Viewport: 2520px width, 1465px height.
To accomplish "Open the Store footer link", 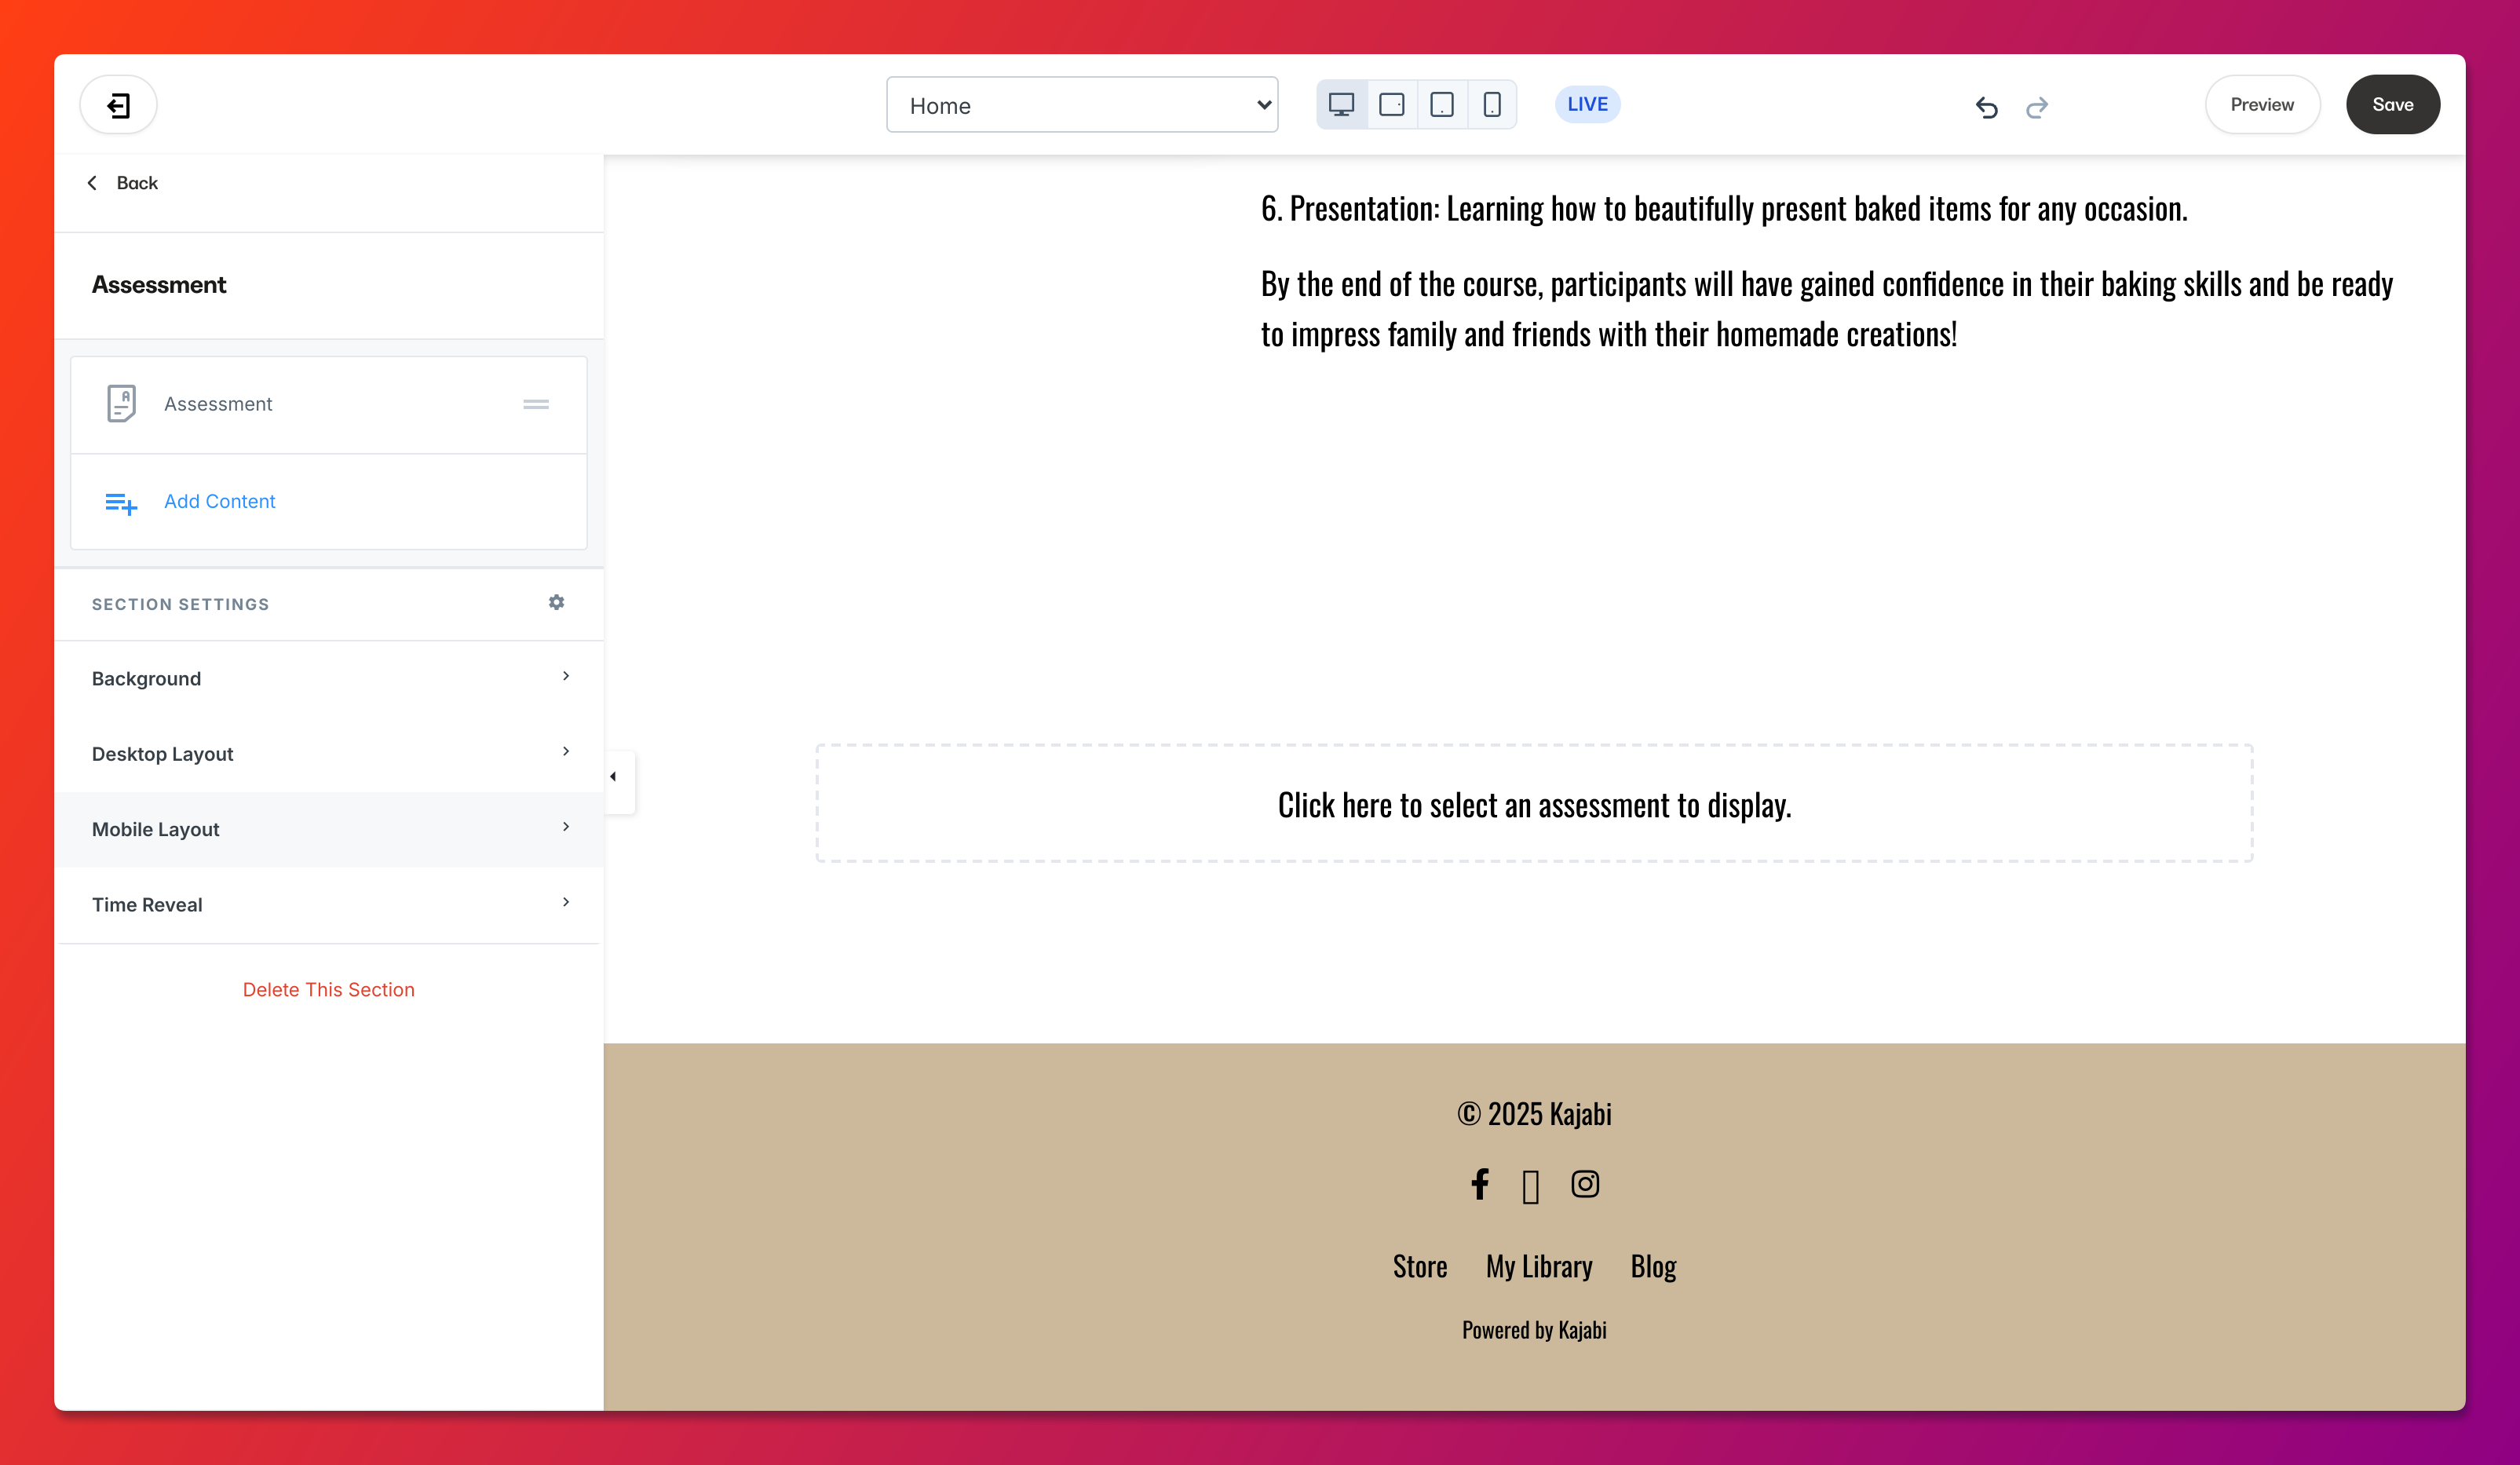I will [x=1419, y=1266].
